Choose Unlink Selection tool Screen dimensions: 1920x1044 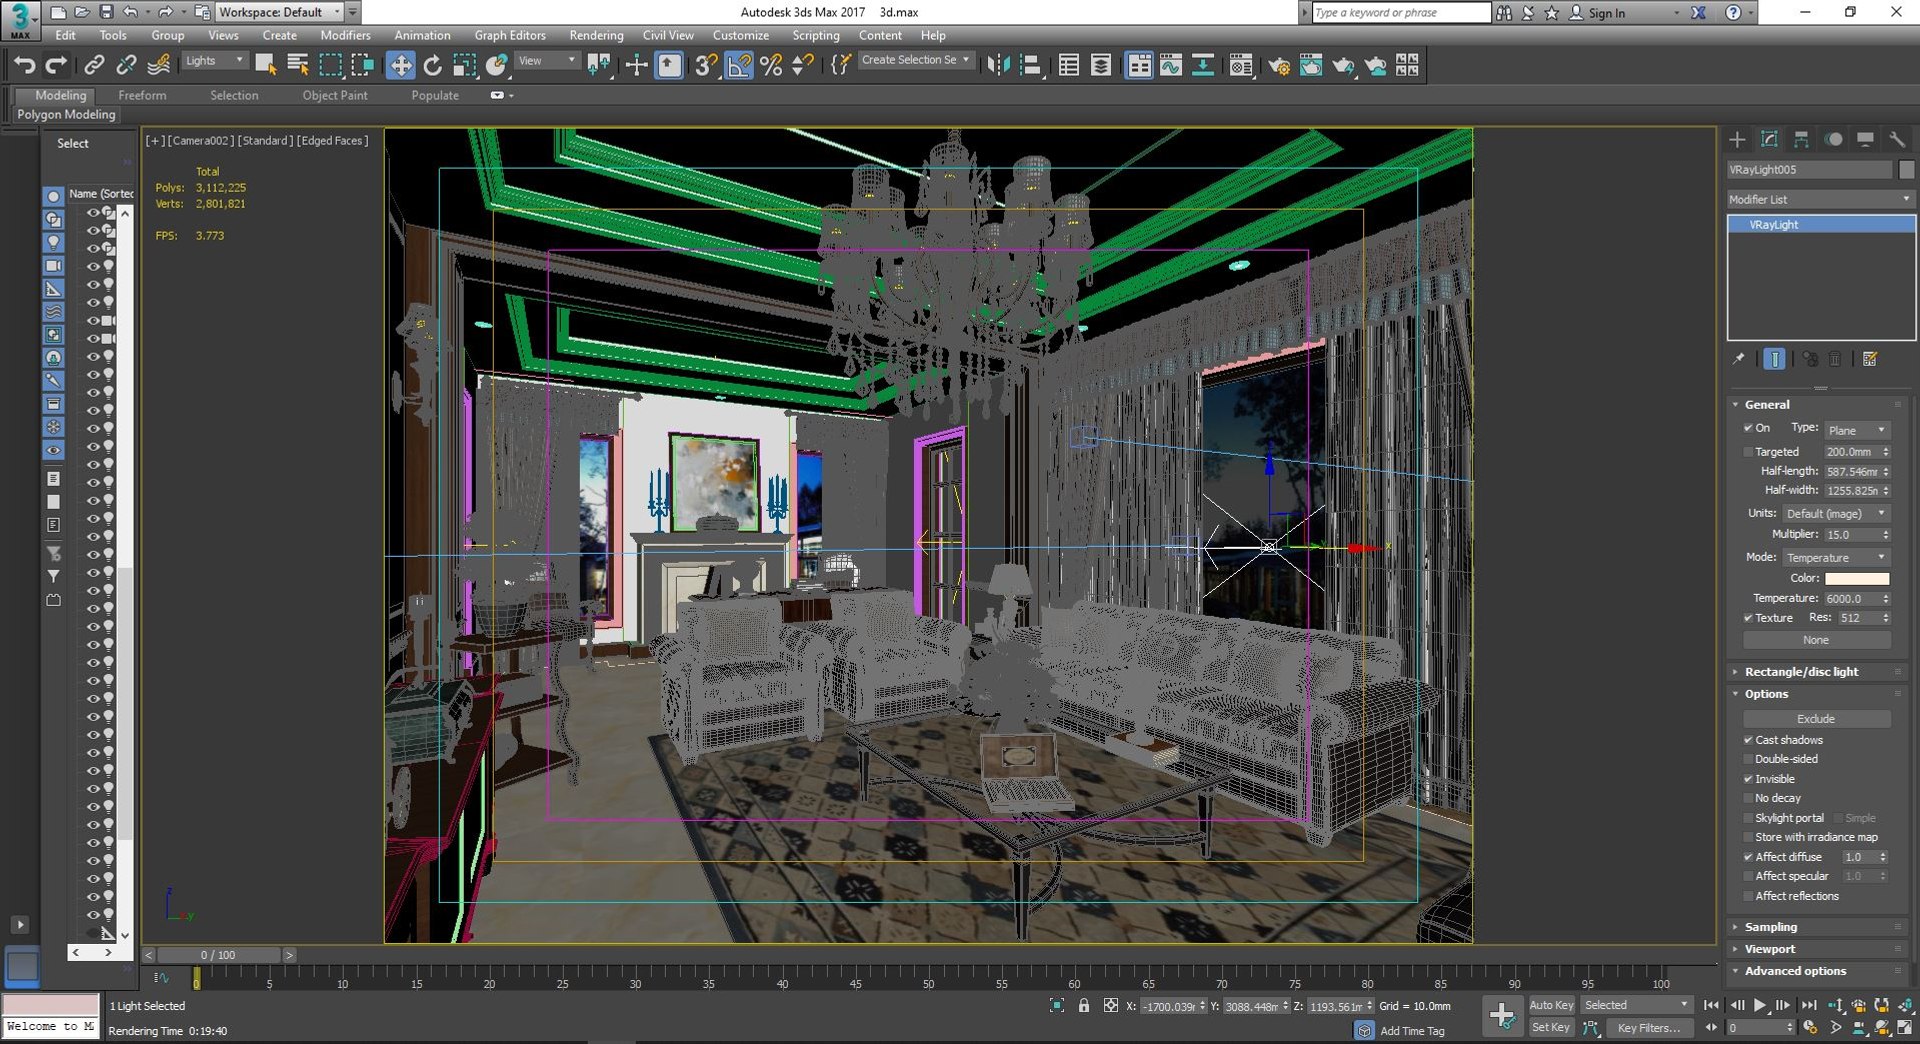click(126, 66)
